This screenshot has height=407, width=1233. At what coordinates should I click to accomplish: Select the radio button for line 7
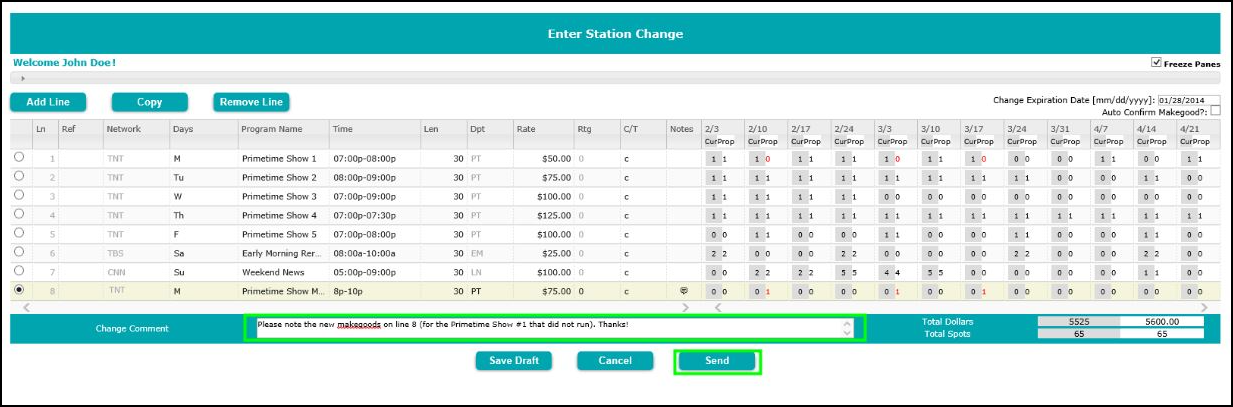point(19,271)
